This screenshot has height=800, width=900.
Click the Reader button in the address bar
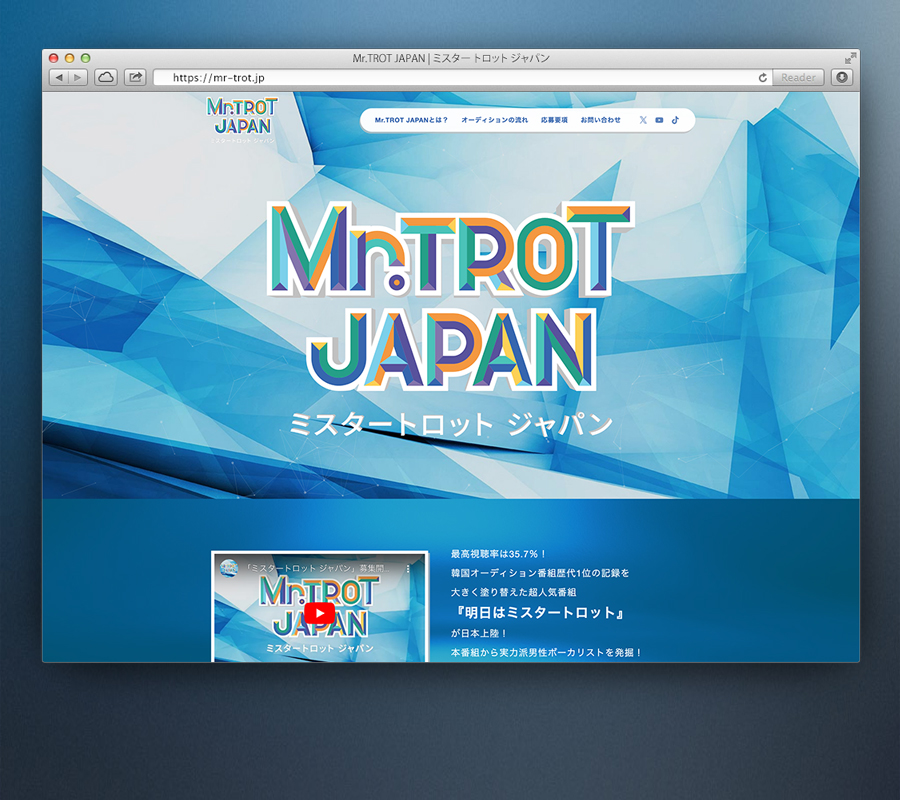(798, 77)
